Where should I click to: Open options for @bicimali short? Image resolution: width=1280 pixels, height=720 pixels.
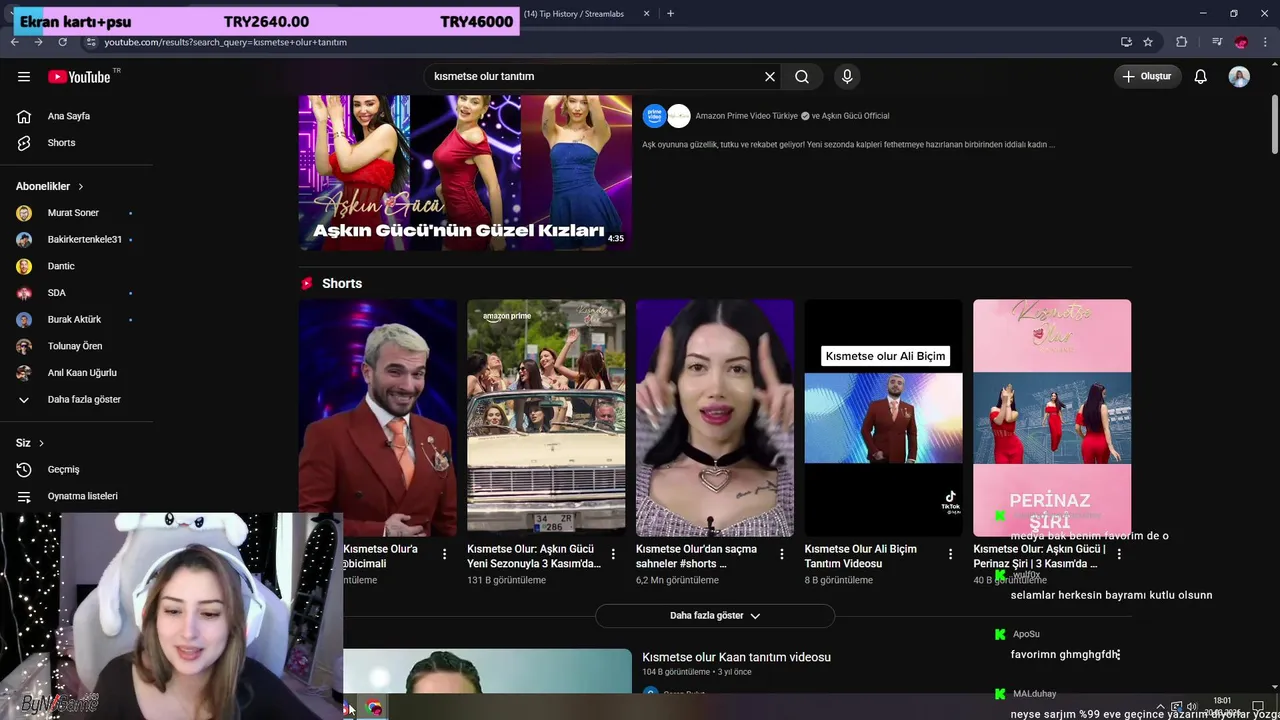pos(444,553)
